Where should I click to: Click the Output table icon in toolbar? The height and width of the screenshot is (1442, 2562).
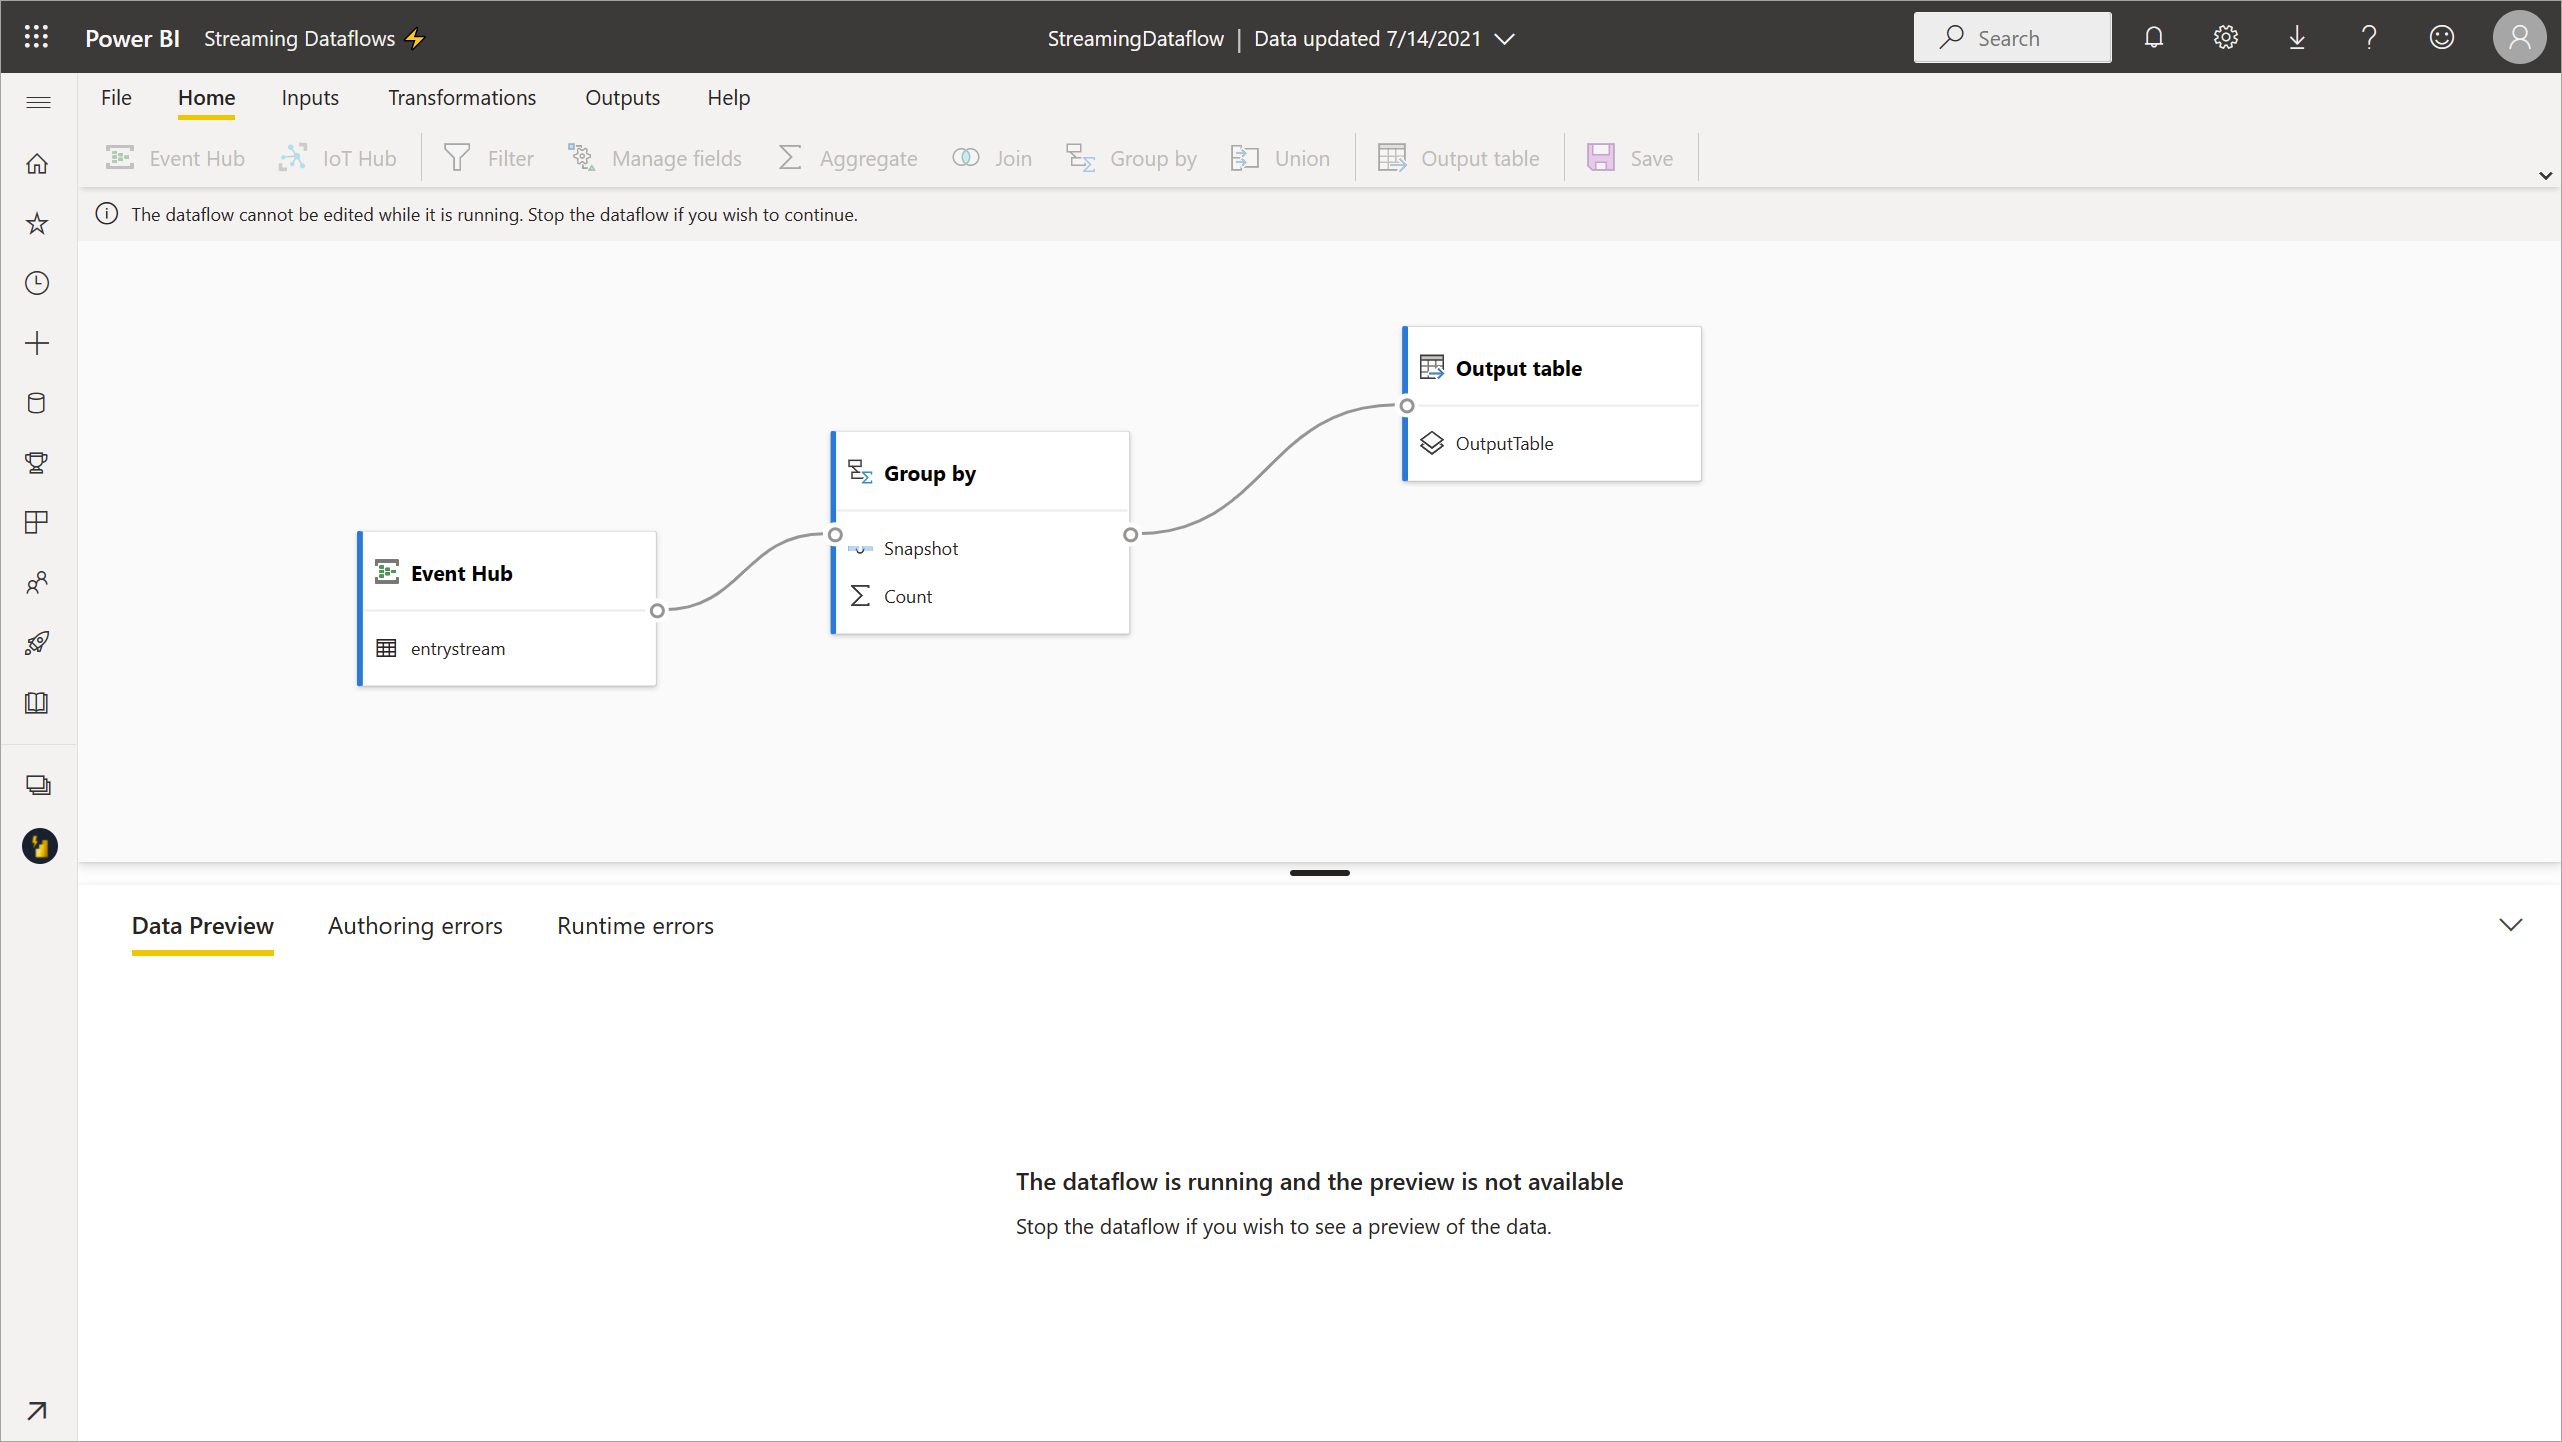tap(1394, 157)
